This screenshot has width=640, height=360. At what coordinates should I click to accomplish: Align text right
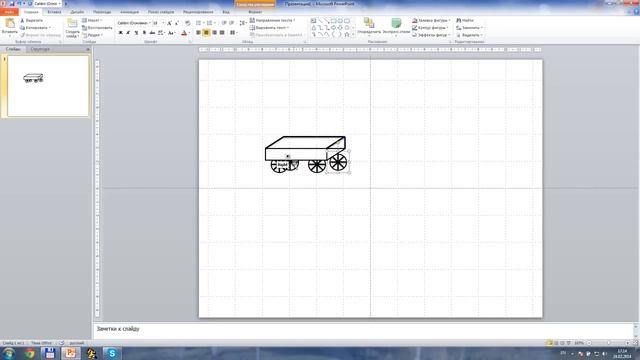214,33
